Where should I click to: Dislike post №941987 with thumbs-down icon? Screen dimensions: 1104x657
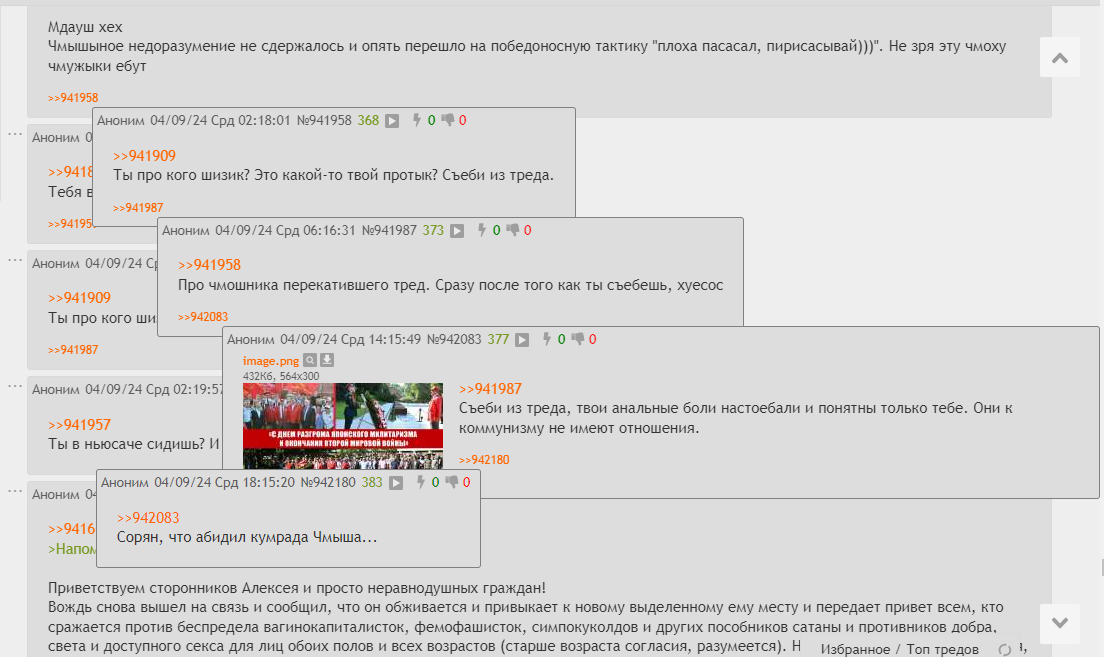512,230
